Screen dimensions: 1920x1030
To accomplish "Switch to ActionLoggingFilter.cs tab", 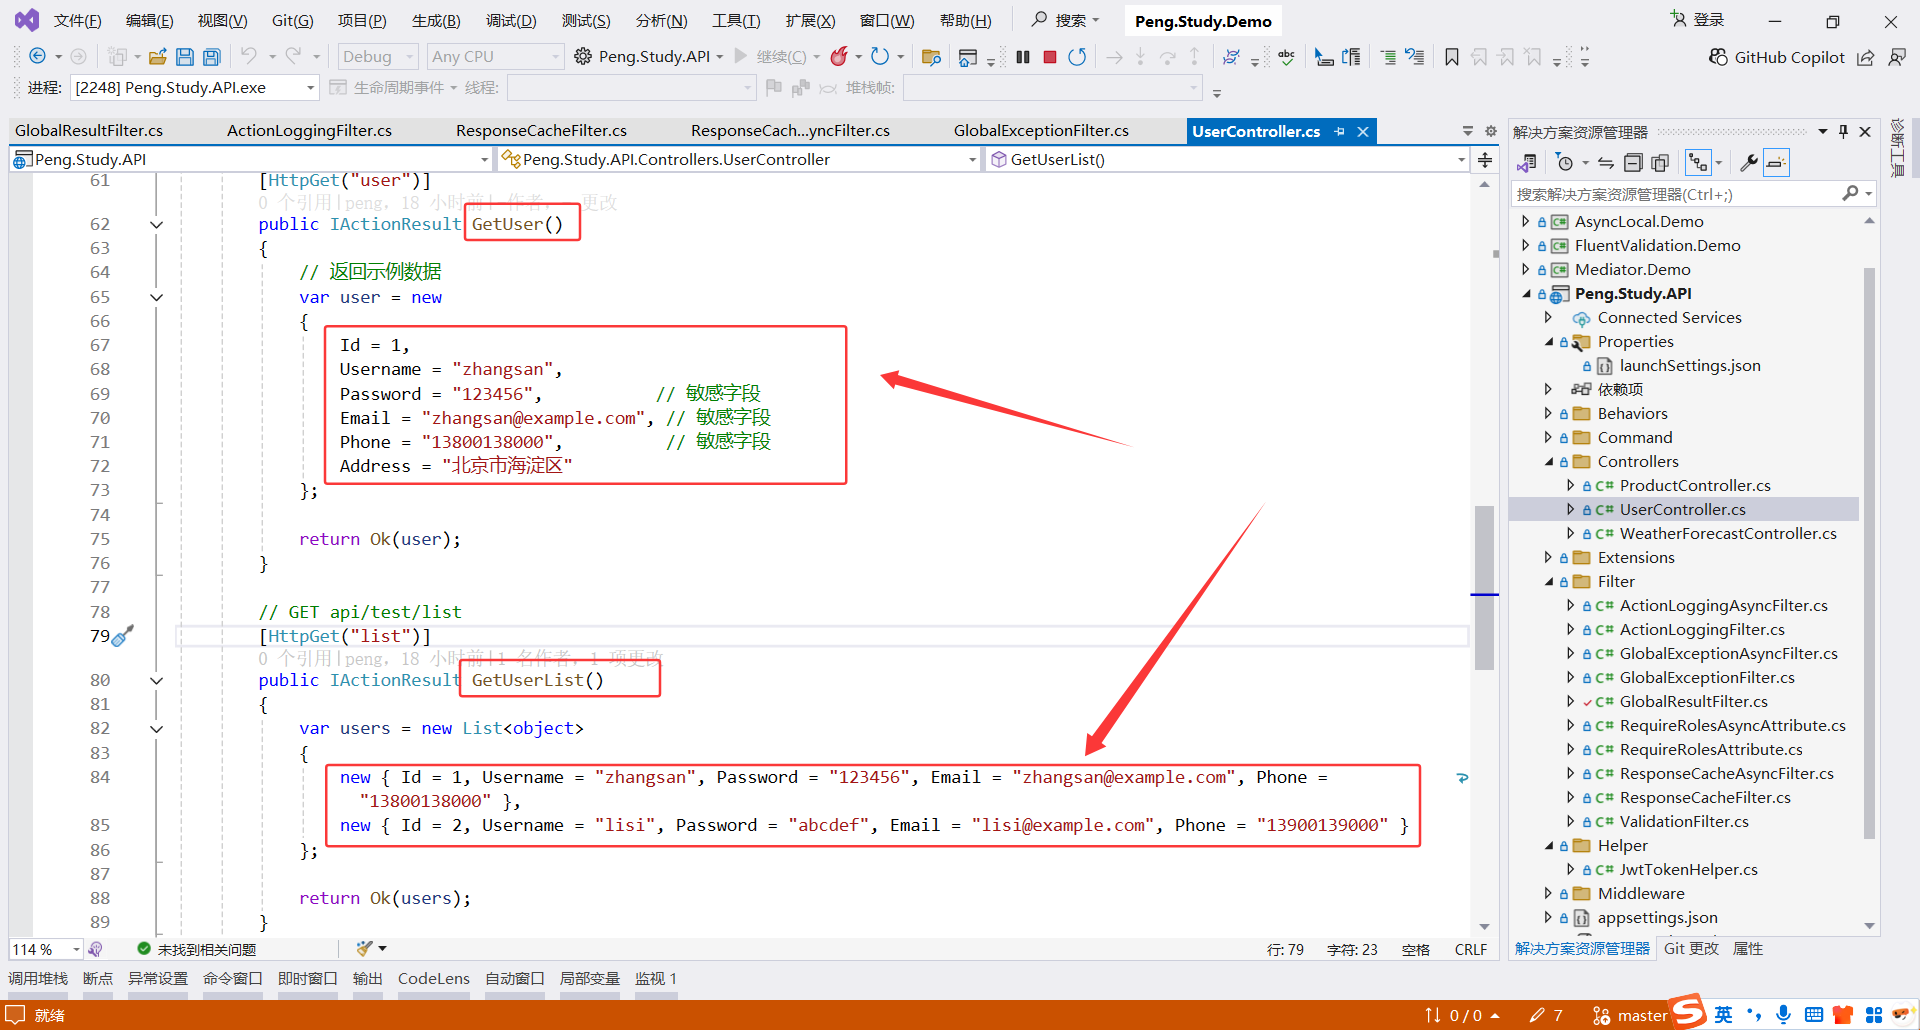I will pos(309,131).
